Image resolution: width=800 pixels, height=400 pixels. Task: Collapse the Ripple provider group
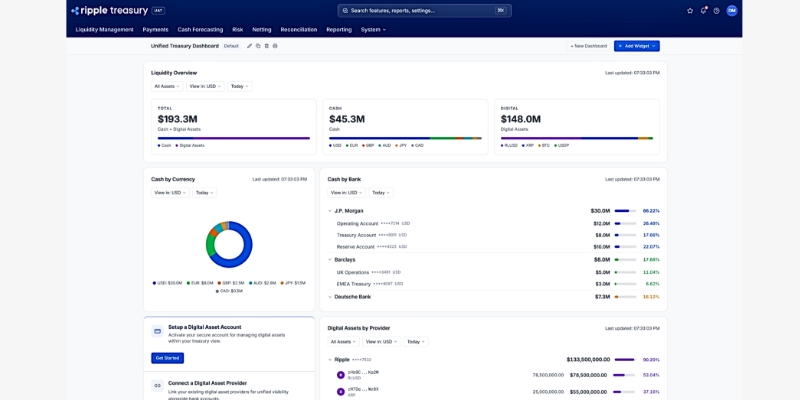[330, 359]
